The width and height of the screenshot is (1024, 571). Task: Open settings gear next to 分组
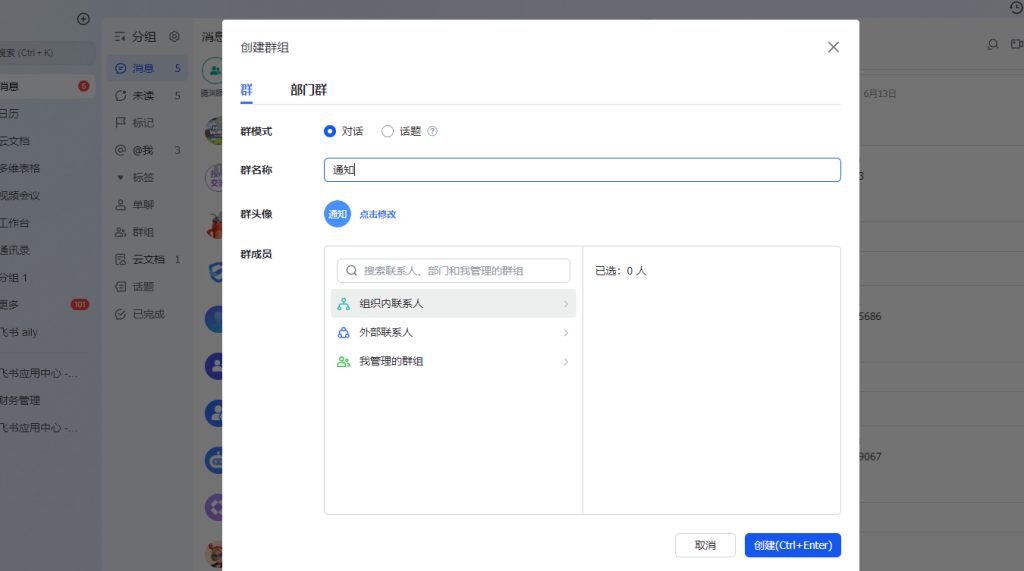pyautogui.click(x=174, y=37)
